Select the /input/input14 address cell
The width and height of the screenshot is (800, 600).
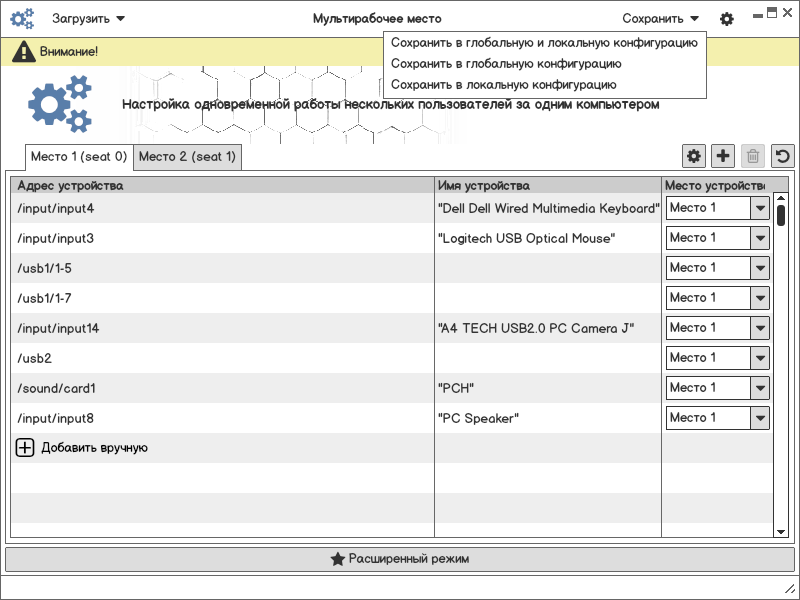tap(222, 328)
